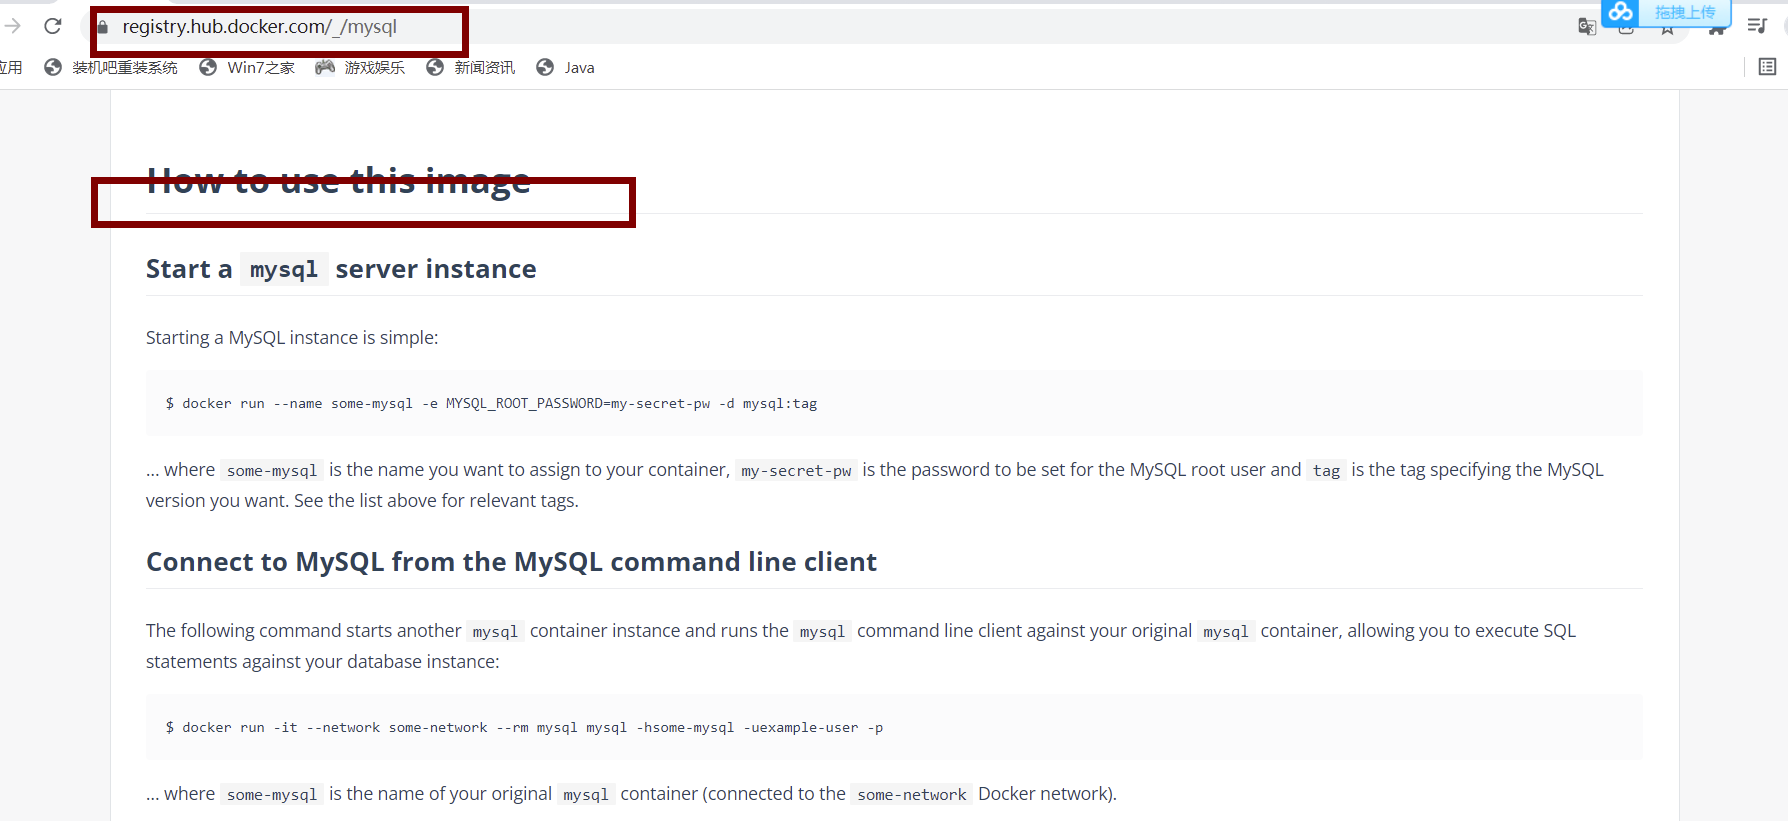The width and height of the screenshot is (1788, 821).
Task: Open the Java bookmark
Action: [x=566, y=67]
